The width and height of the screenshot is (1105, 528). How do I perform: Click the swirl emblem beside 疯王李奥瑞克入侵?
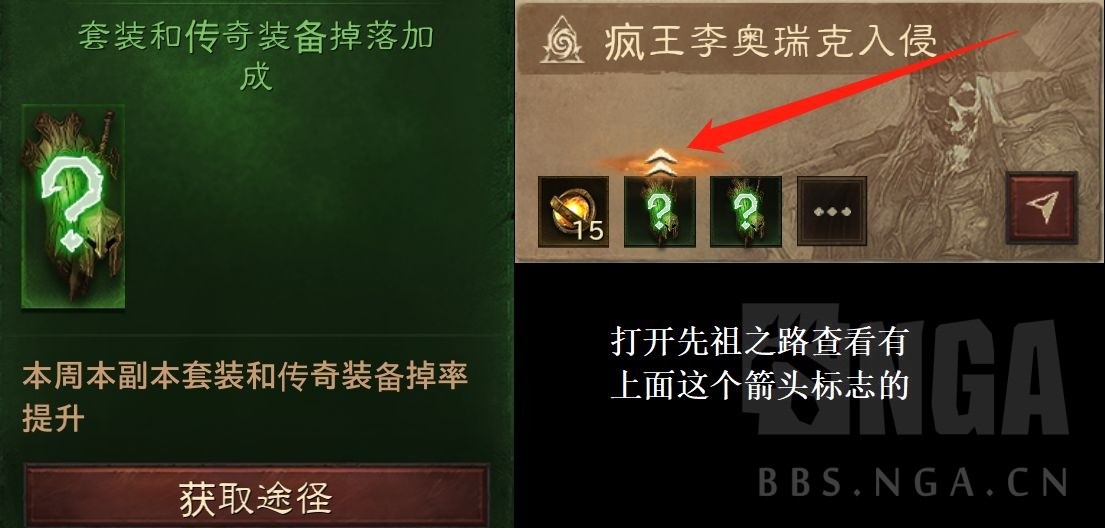click(562, 42)
